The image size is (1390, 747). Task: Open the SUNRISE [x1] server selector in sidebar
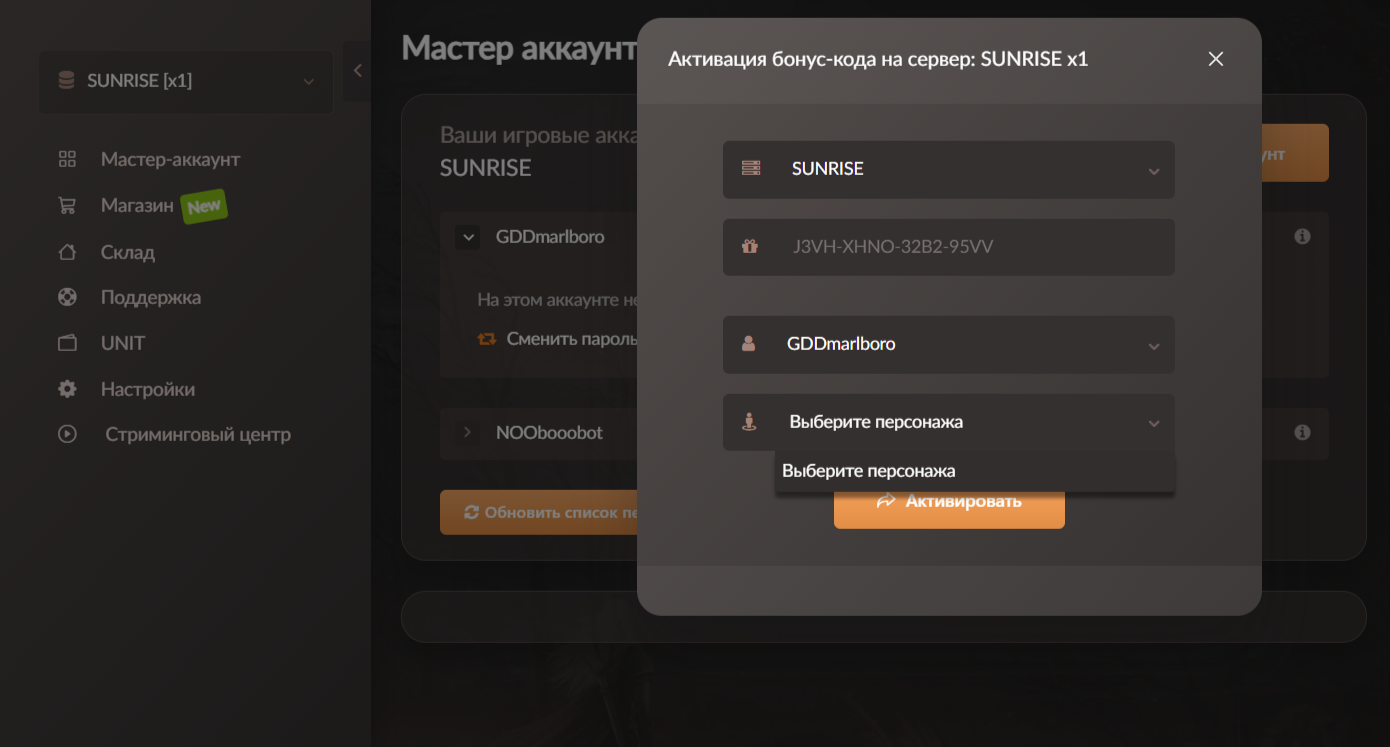[x=186, y=81]
